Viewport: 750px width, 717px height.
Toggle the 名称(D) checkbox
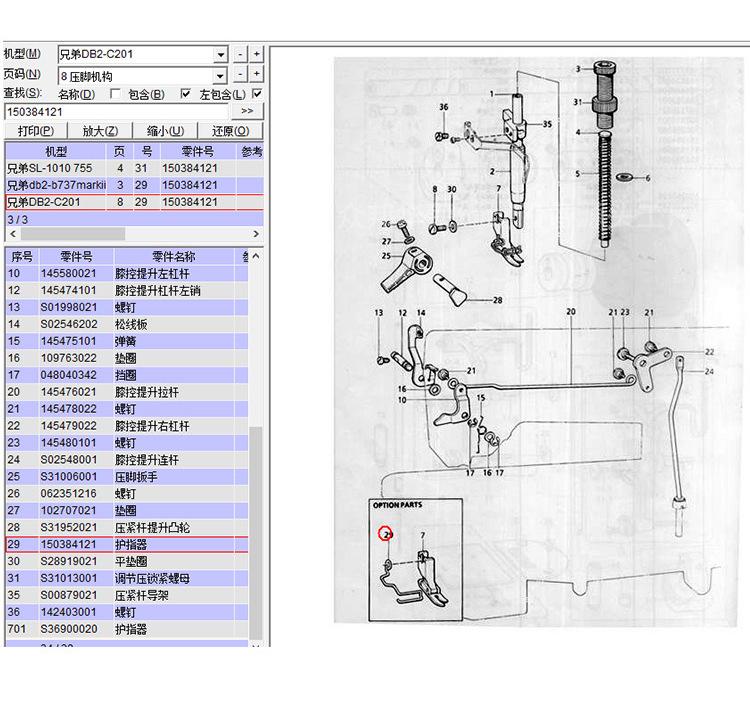coord(115,94)
